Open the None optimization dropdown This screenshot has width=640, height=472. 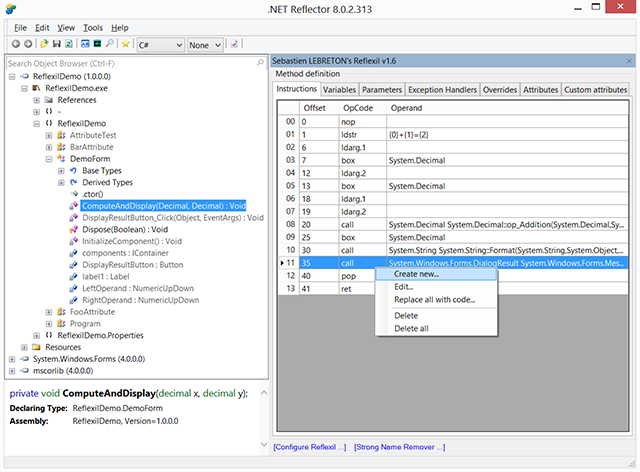point(204,45)
